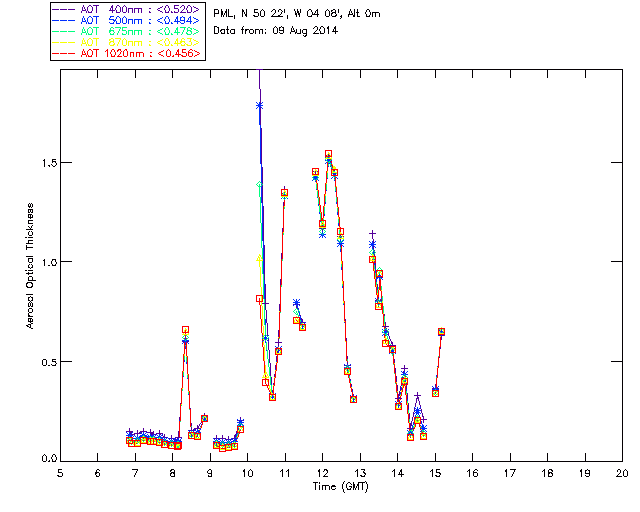640x512 pixels.
Task: Click the x-axis tick label 5
Action: click(60, 473)
